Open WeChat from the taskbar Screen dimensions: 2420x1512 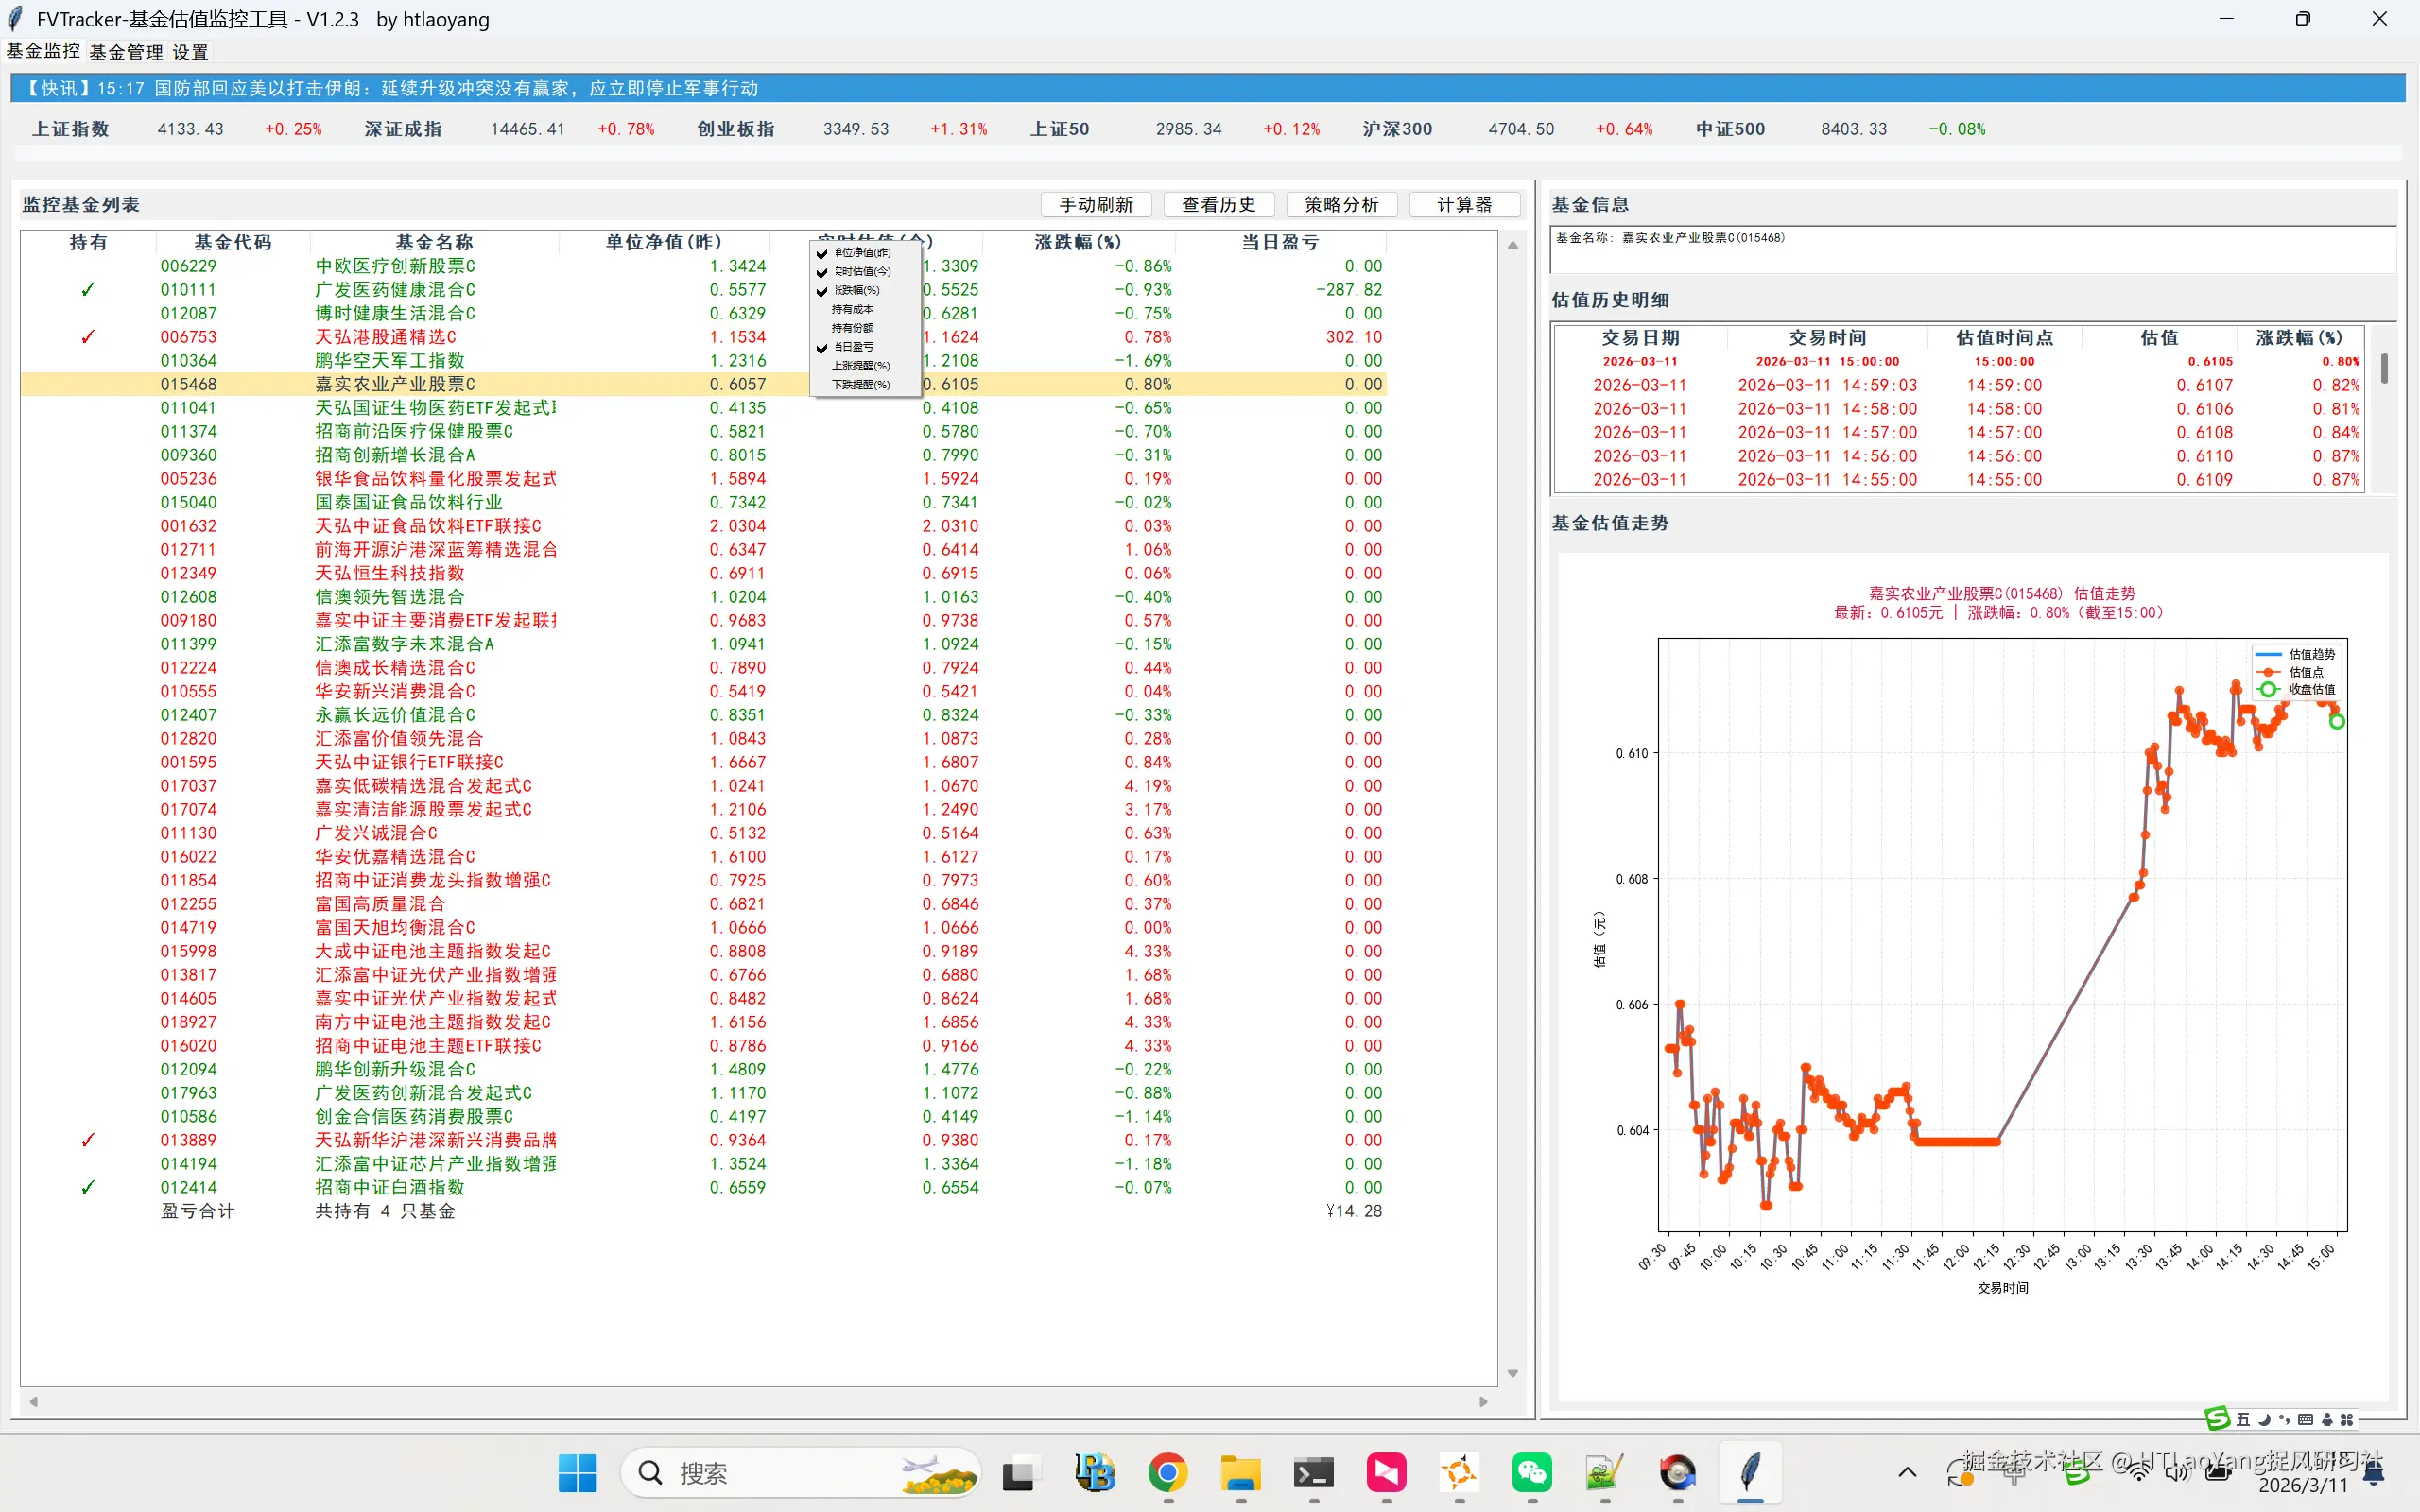coord(1531,1473)
